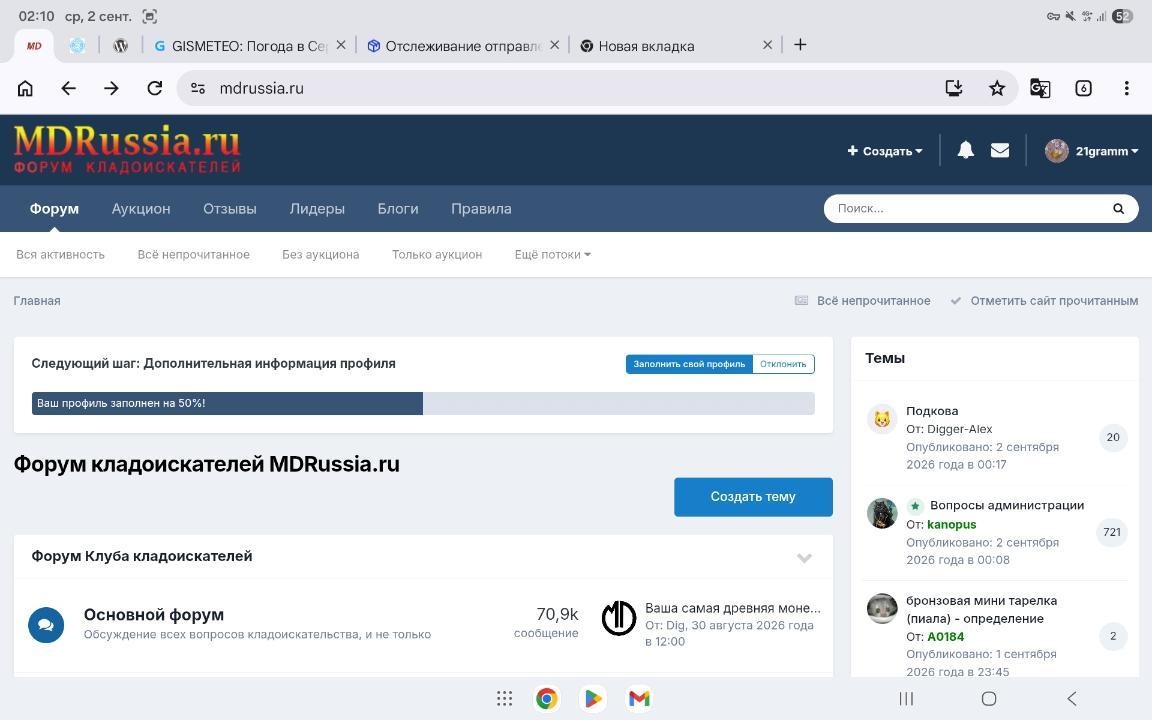
Task: Expand the Создать dropdown menu
Action: (885, 151)
